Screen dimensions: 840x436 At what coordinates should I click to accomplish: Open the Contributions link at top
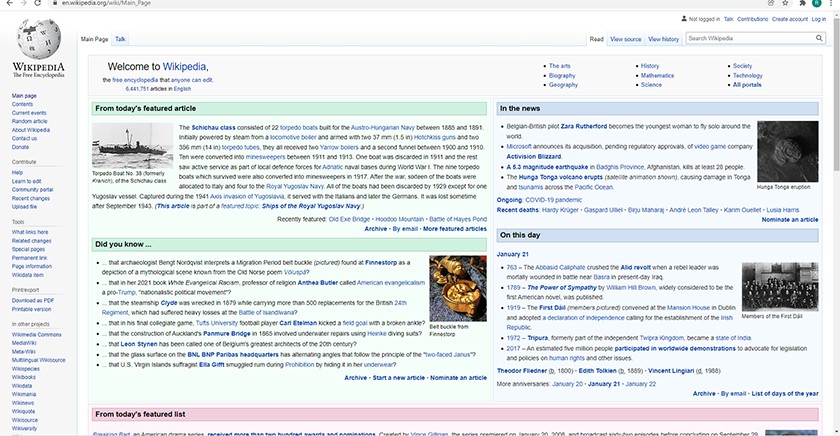pos(753,19)
